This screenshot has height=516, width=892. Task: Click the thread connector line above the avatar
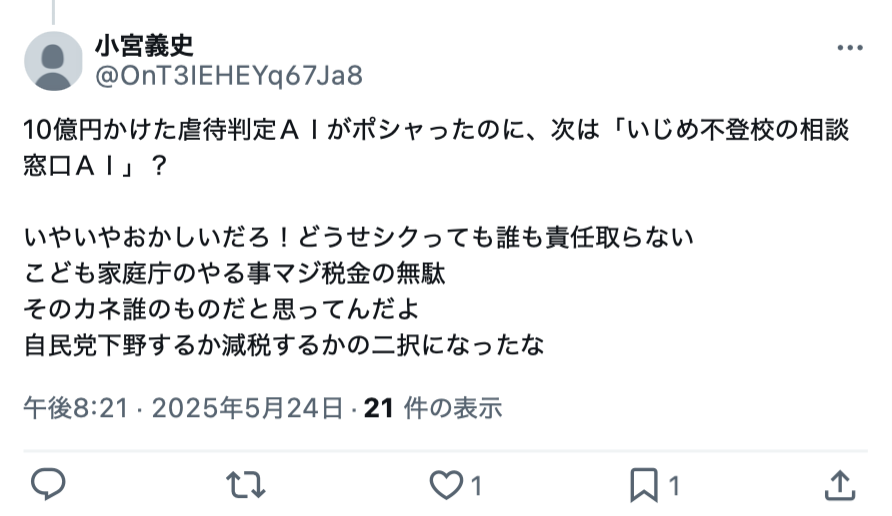click(x=53, y=12)
